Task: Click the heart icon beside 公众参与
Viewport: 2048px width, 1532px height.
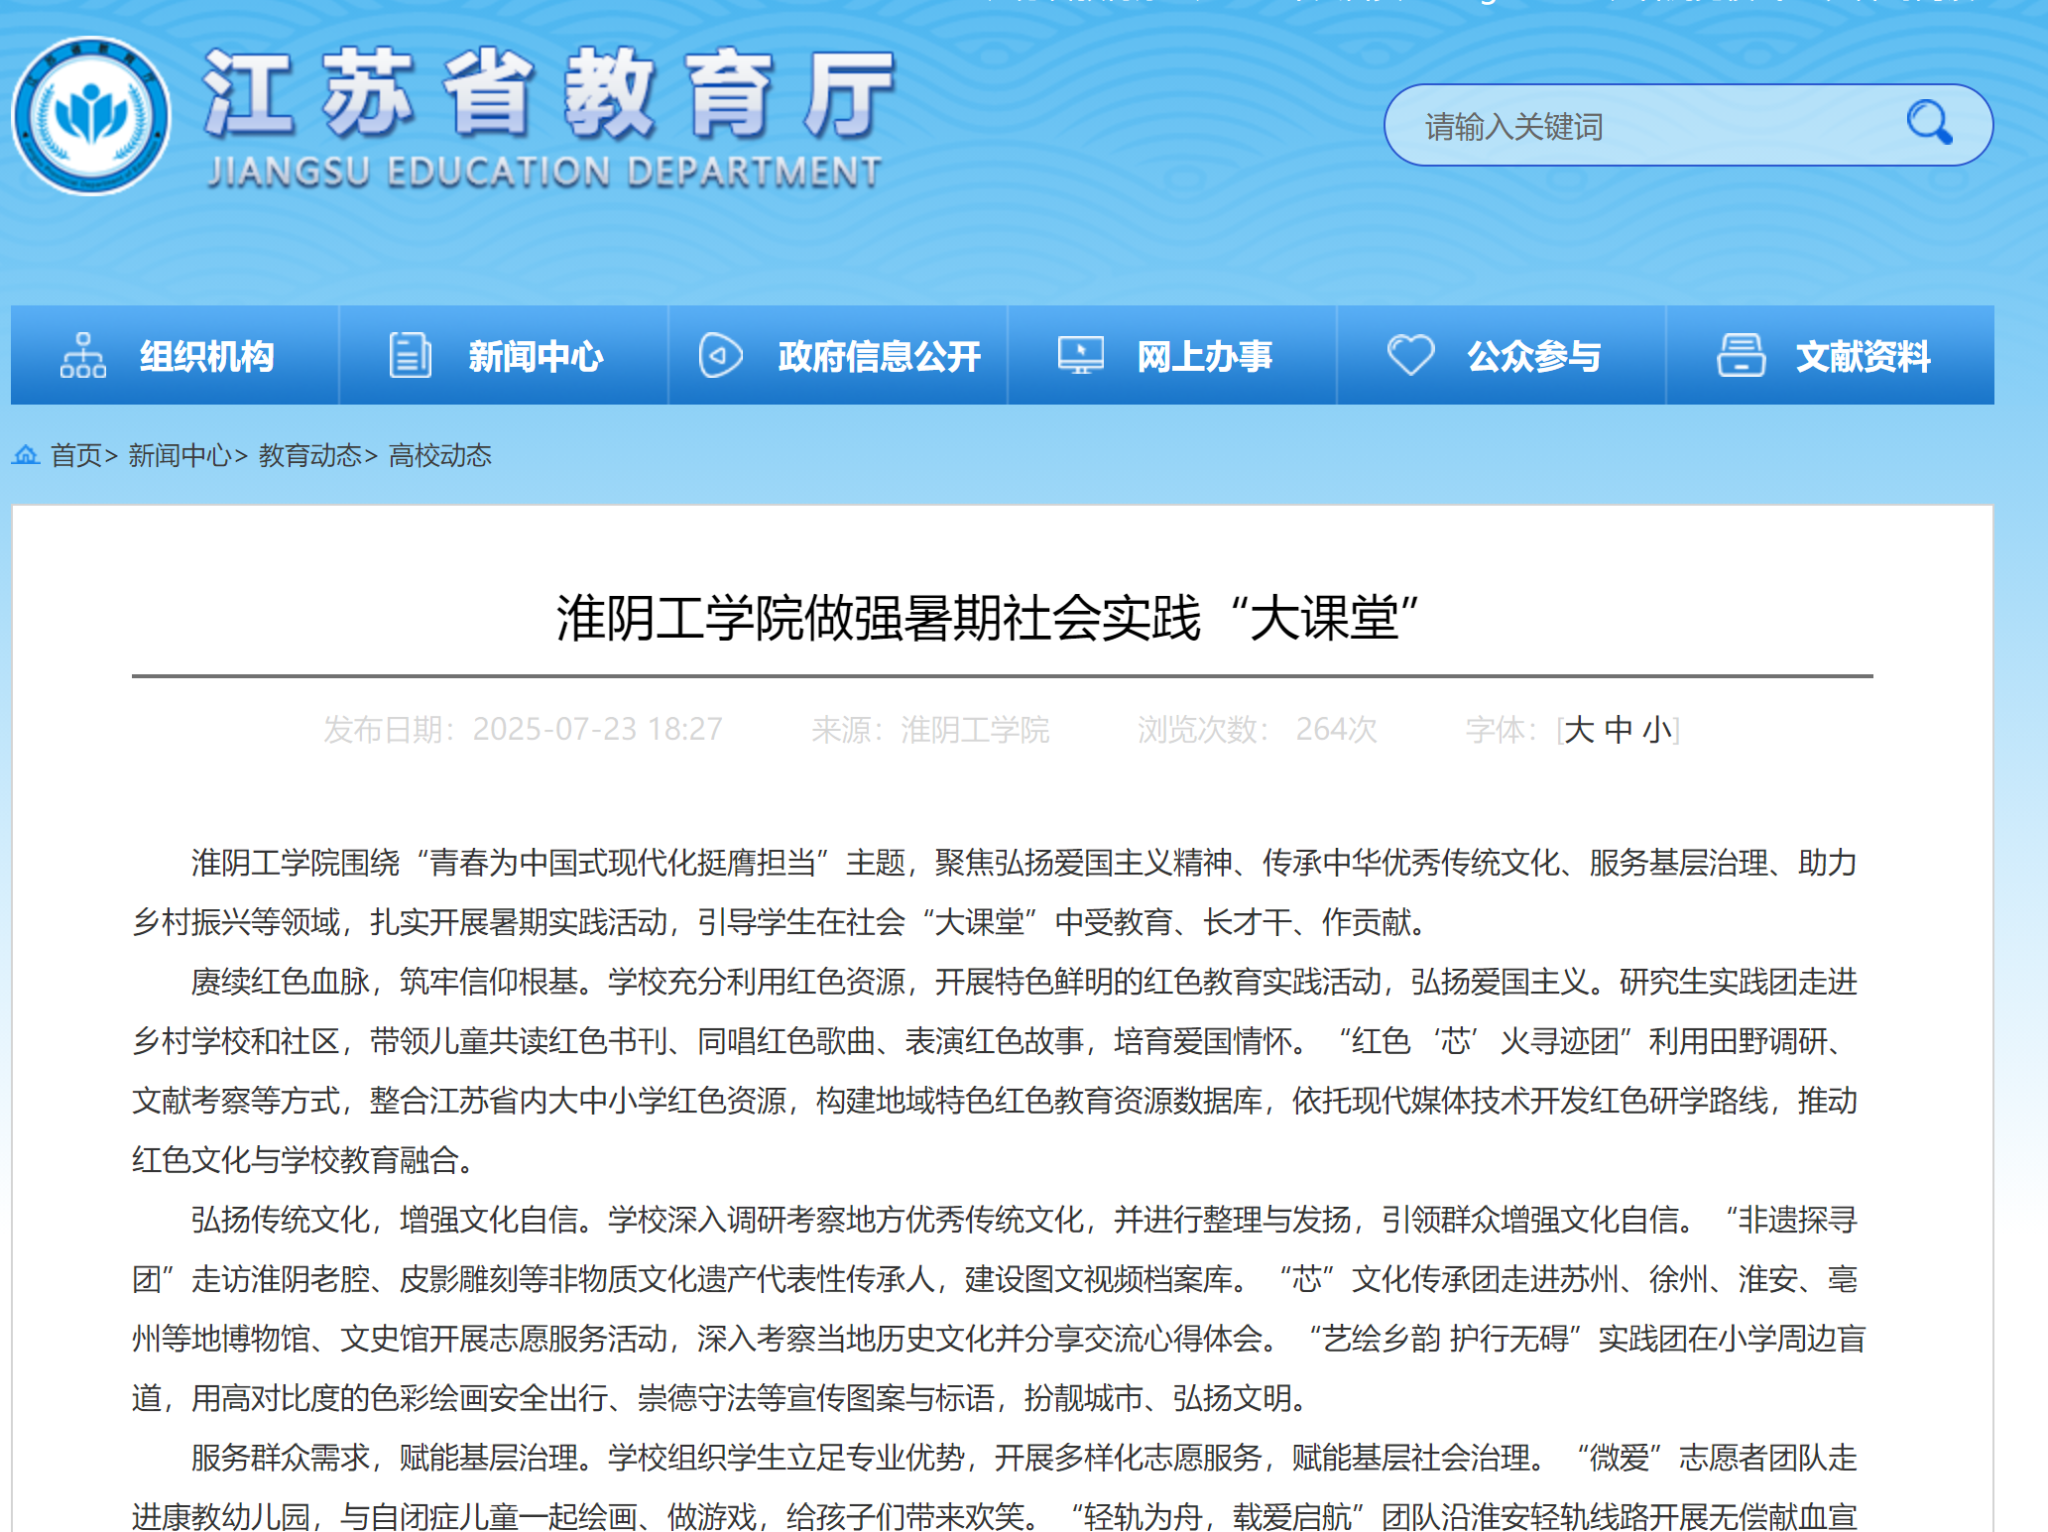Action: click(1410, 356)
